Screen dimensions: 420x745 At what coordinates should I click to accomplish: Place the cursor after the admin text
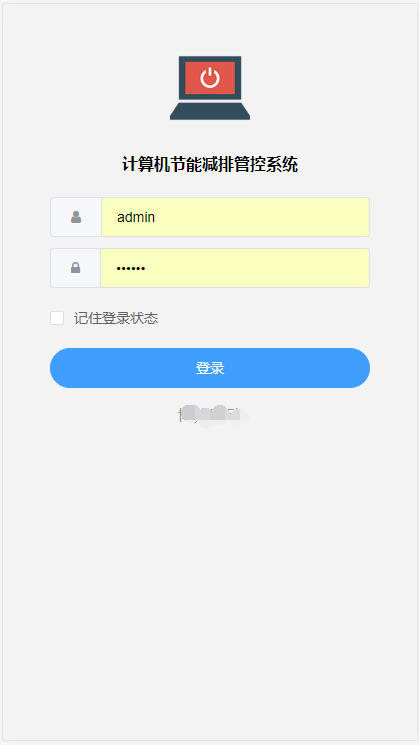[156, 217]
